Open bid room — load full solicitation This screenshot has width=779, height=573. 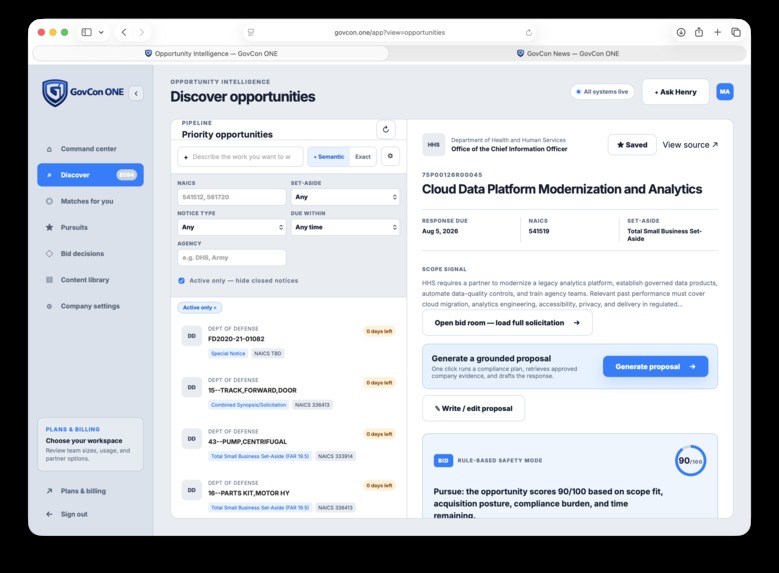[x=507, y=323]
